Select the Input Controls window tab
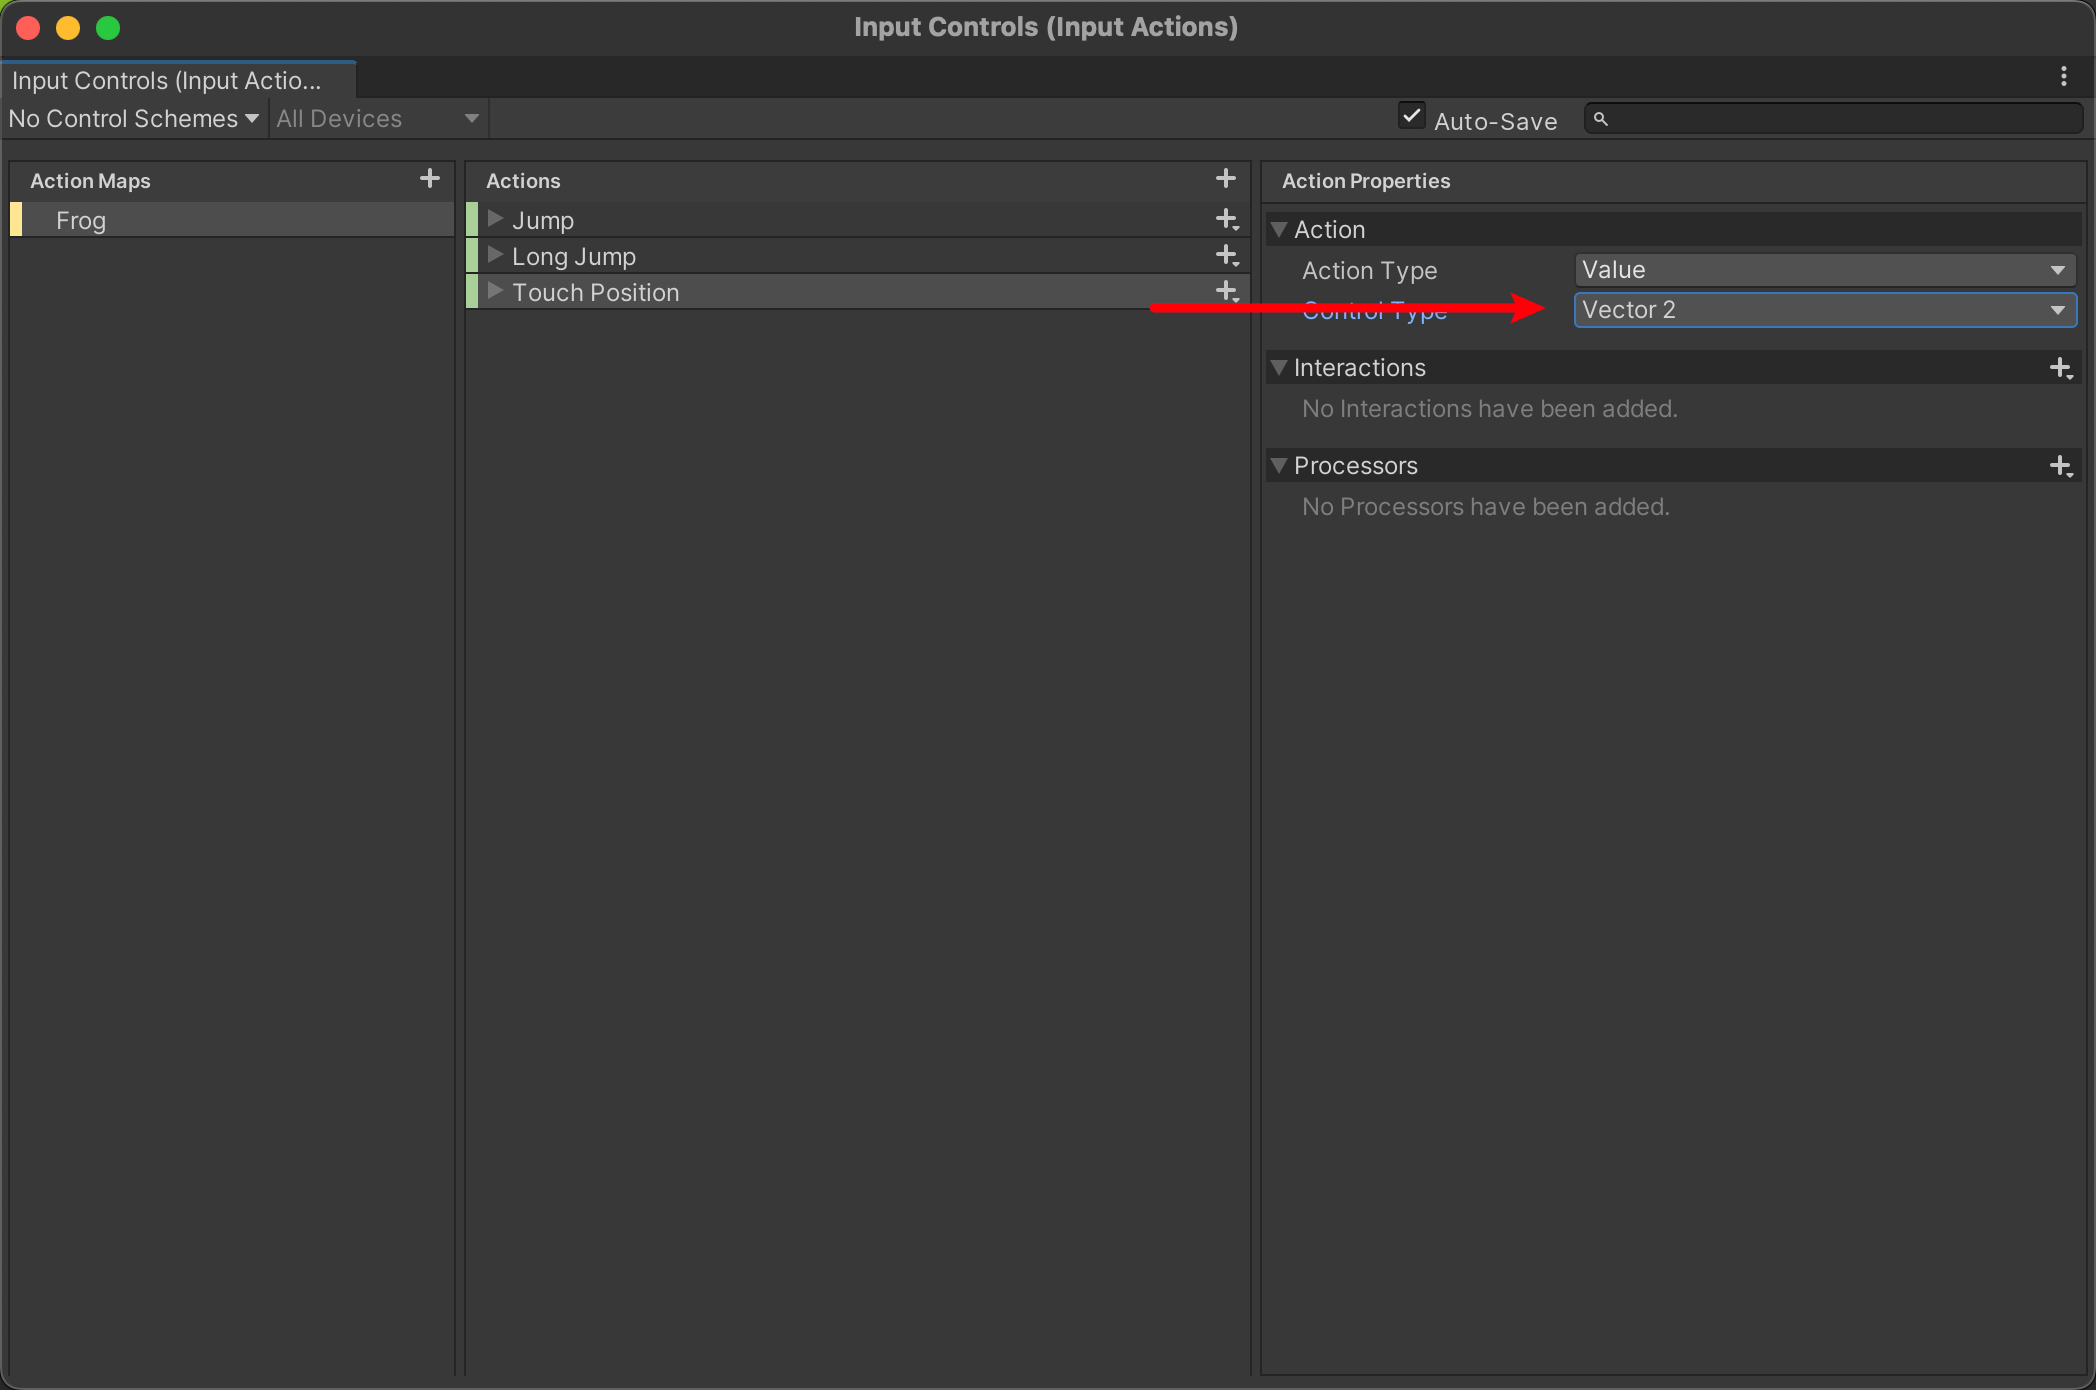 point(178,80)
